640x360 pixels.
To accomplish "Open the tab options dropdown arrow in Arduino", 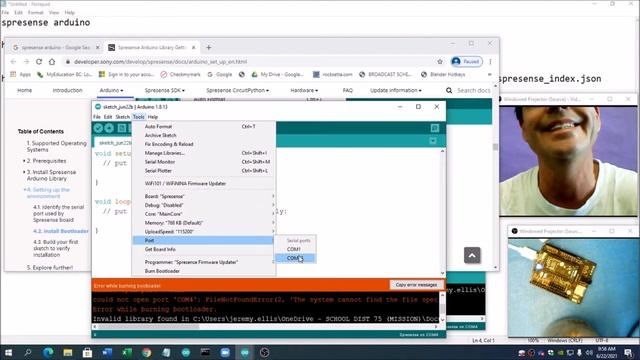I will click(433, 141).
